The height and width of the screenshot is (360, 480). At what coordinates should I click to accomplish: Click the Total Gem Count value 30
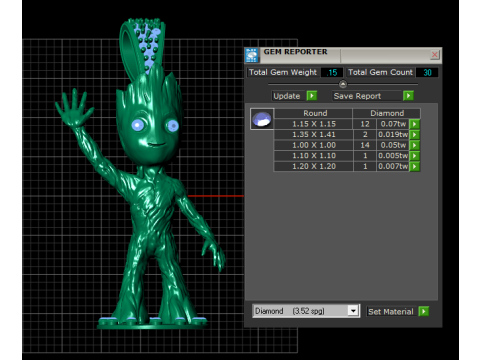point(427,72)
